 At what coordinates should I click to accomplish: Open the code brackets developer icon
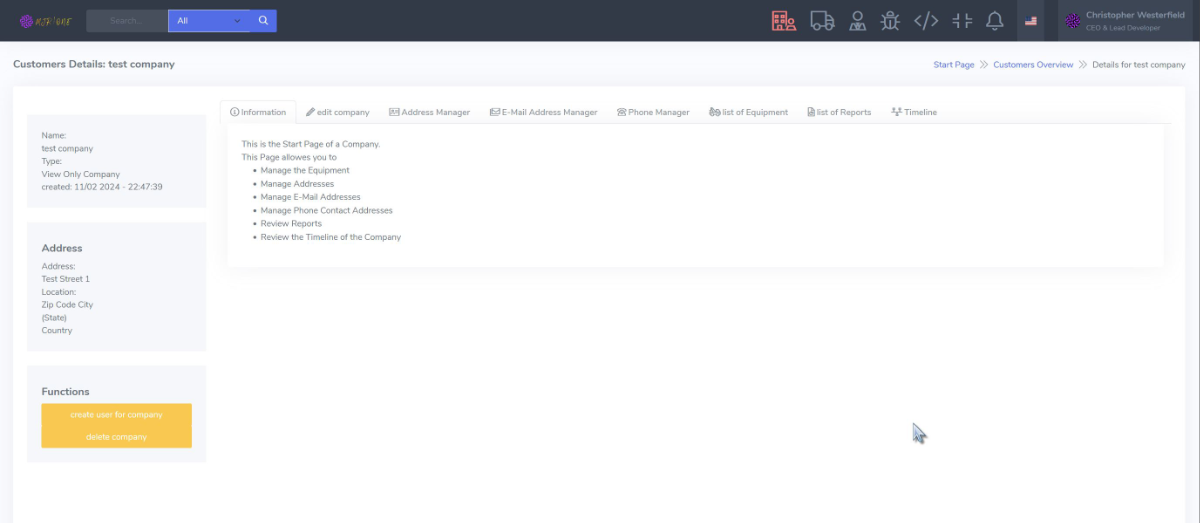[x=926, y=21]
